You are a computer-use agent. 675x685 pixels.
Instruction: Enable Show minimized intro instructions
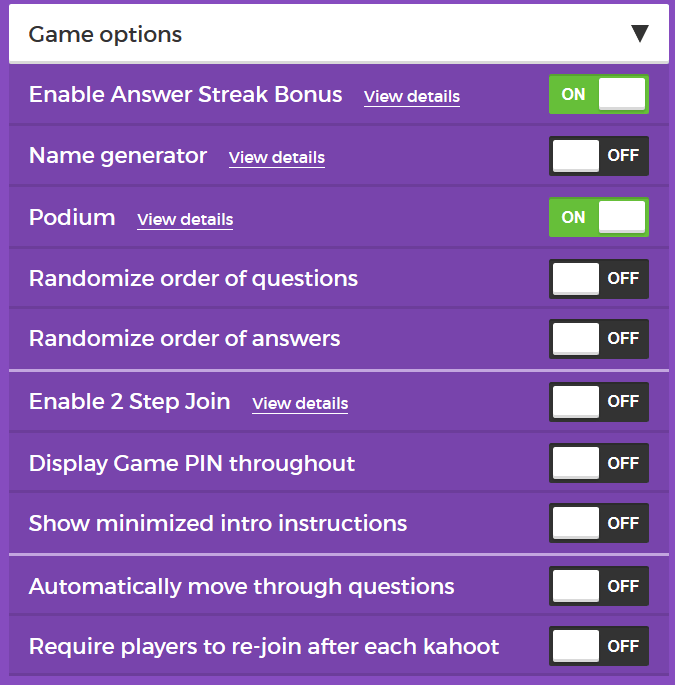click(598, 523)
